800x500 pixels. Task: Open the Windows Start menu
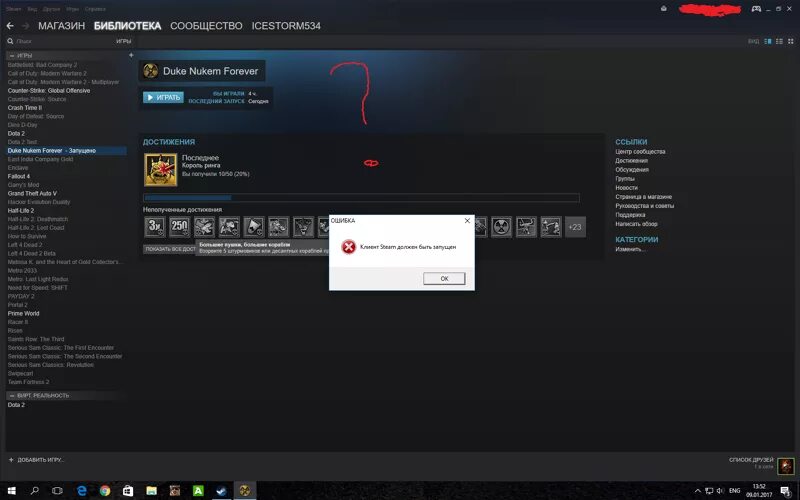[11, 491]
